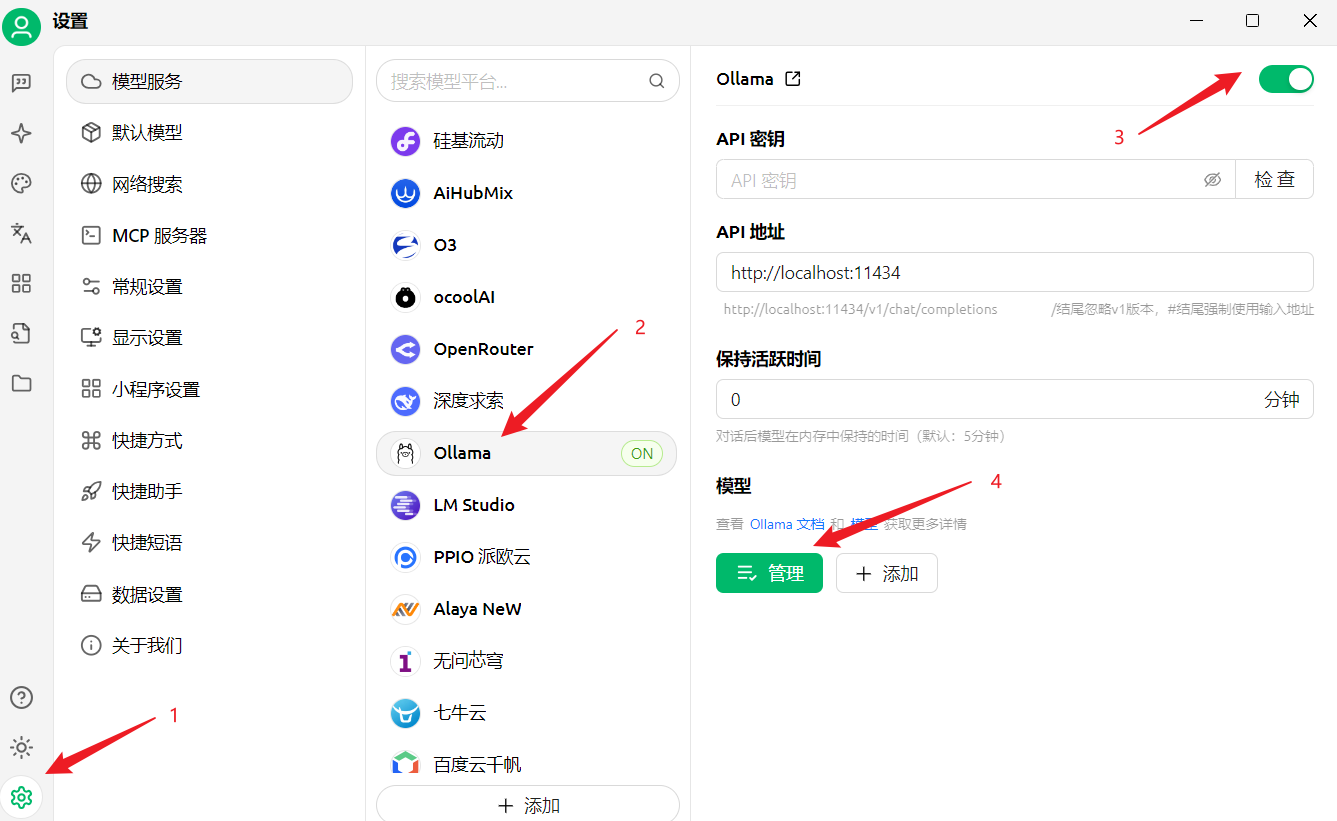Click the green 管理 models button
This screenshot has width=1337, height=821.
pyautogui.click(x=769, y=573)
